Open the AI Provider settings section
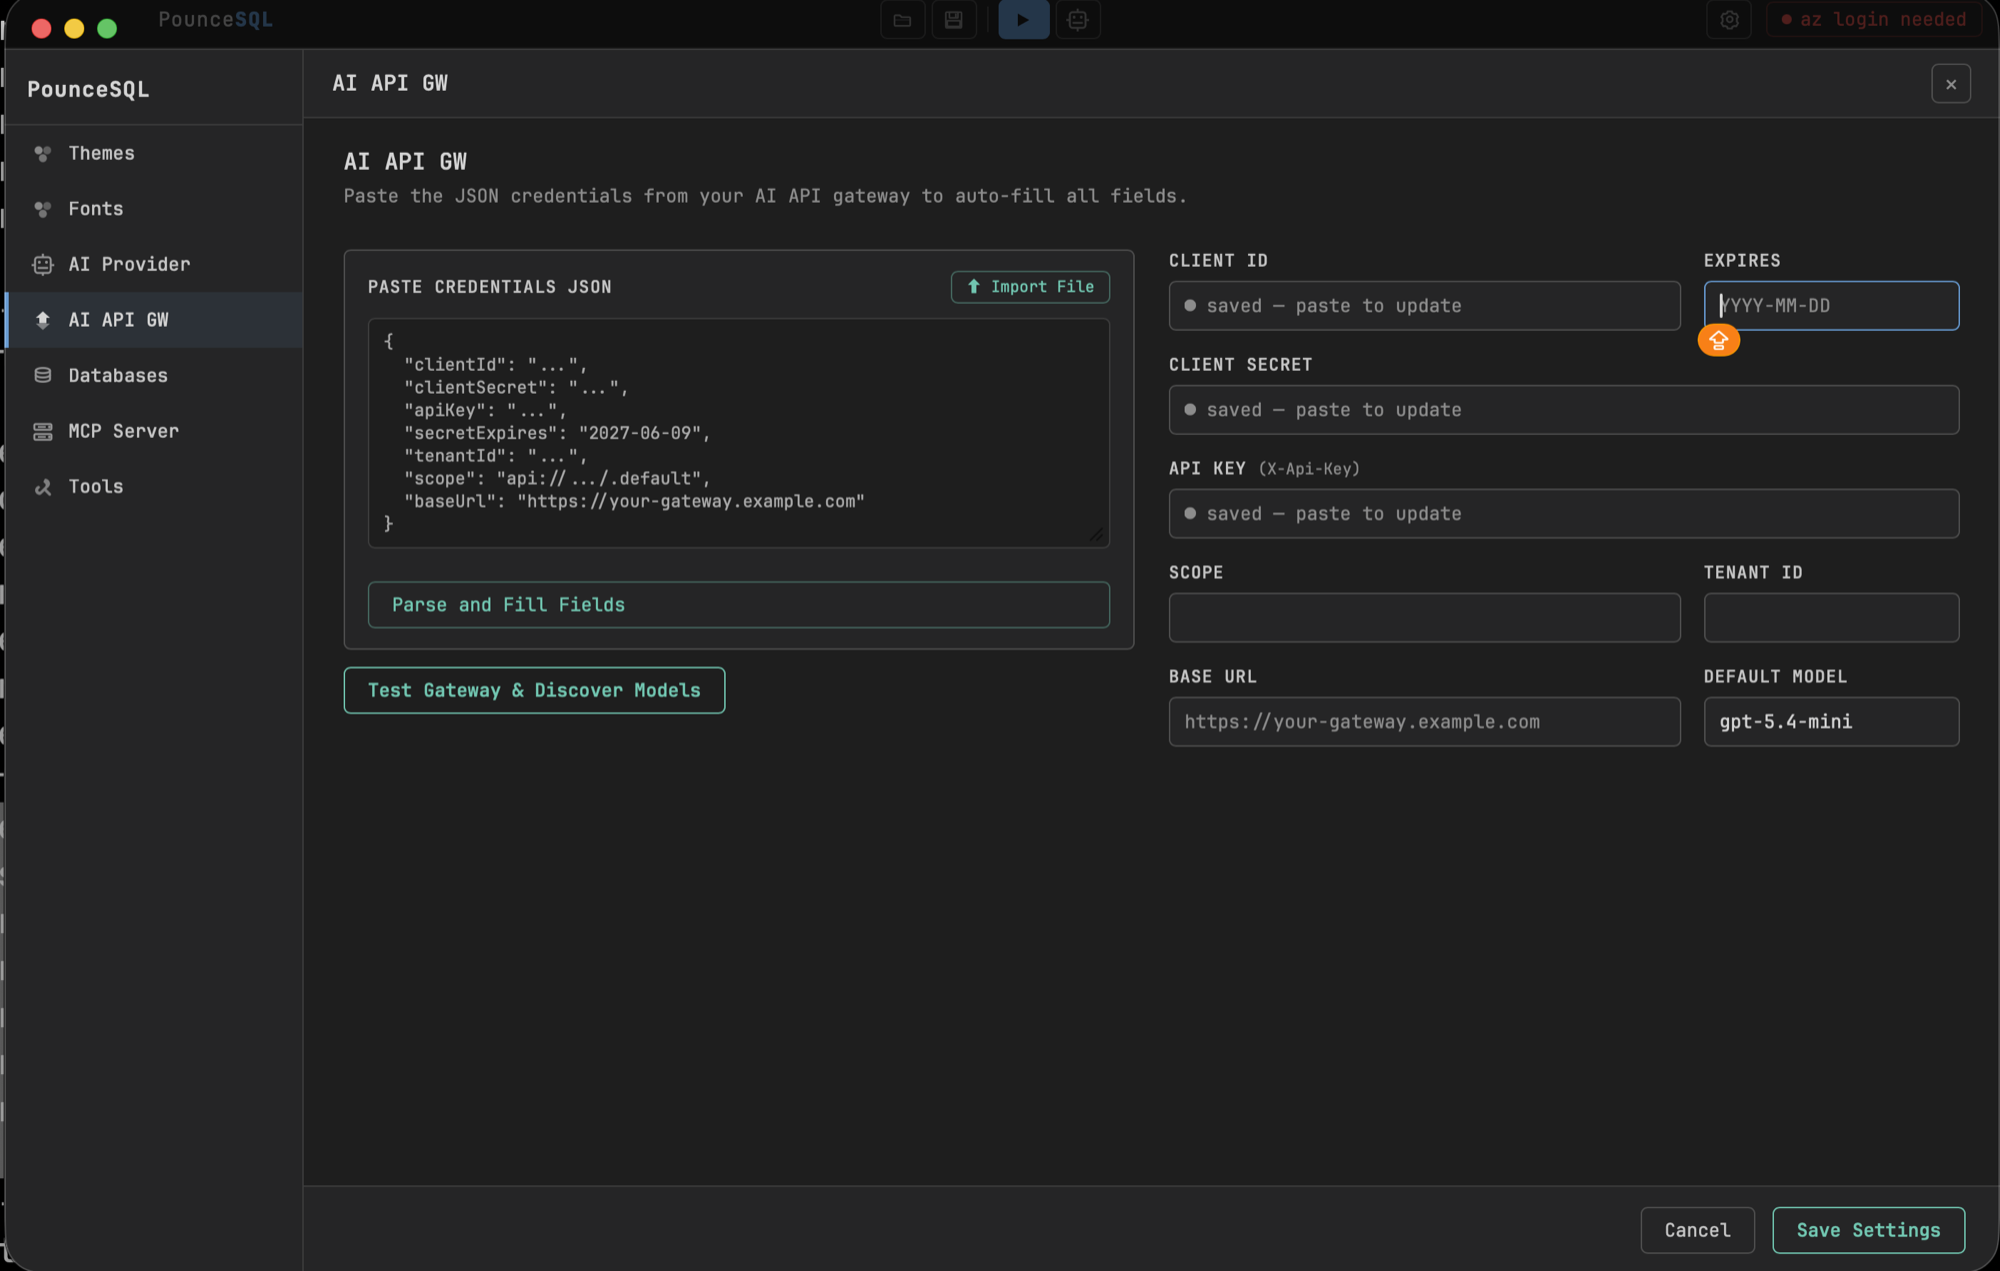This screenshot has width=2000, height=1271. 153,264
